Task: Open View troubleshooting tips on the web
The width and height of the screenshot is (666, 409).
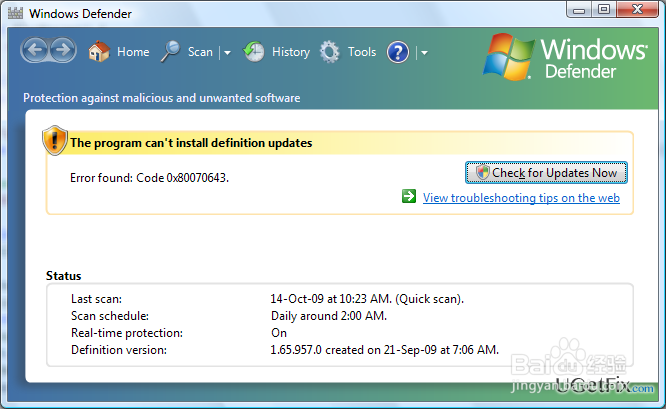Action: 521,198
